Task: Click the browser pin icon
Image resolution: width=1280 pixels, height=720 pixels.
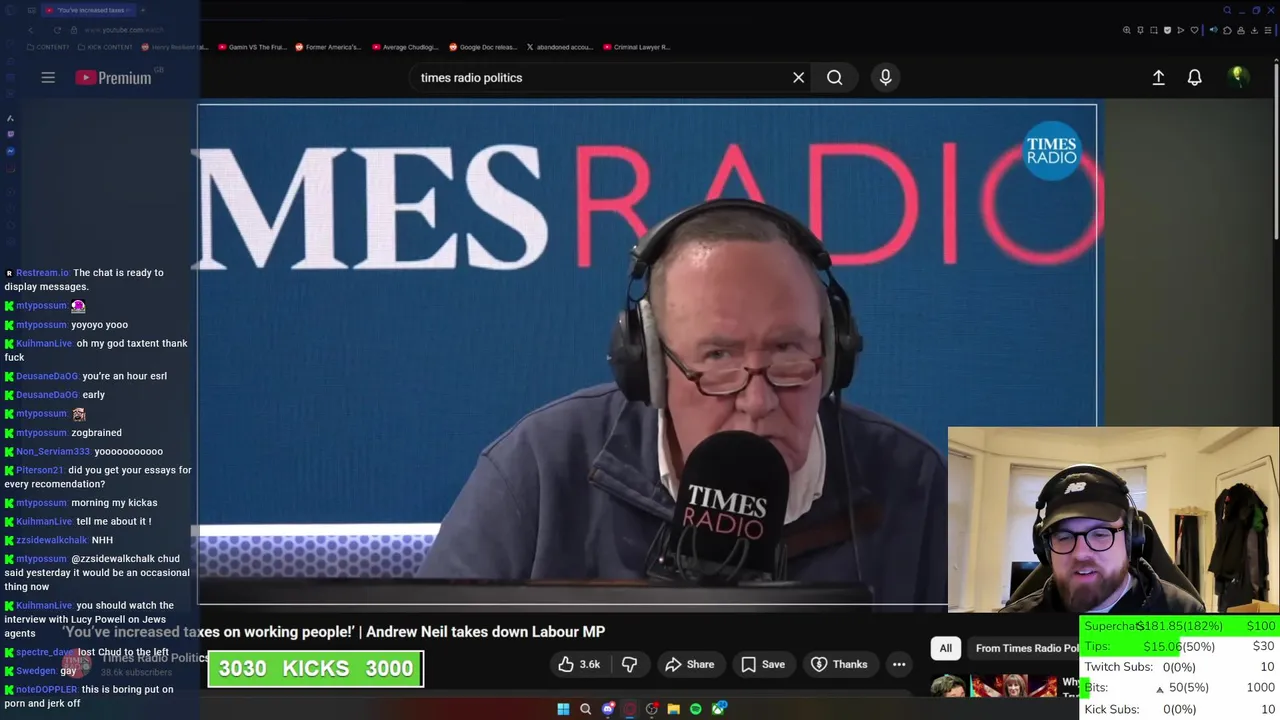Action: [x=1140, y=30]
